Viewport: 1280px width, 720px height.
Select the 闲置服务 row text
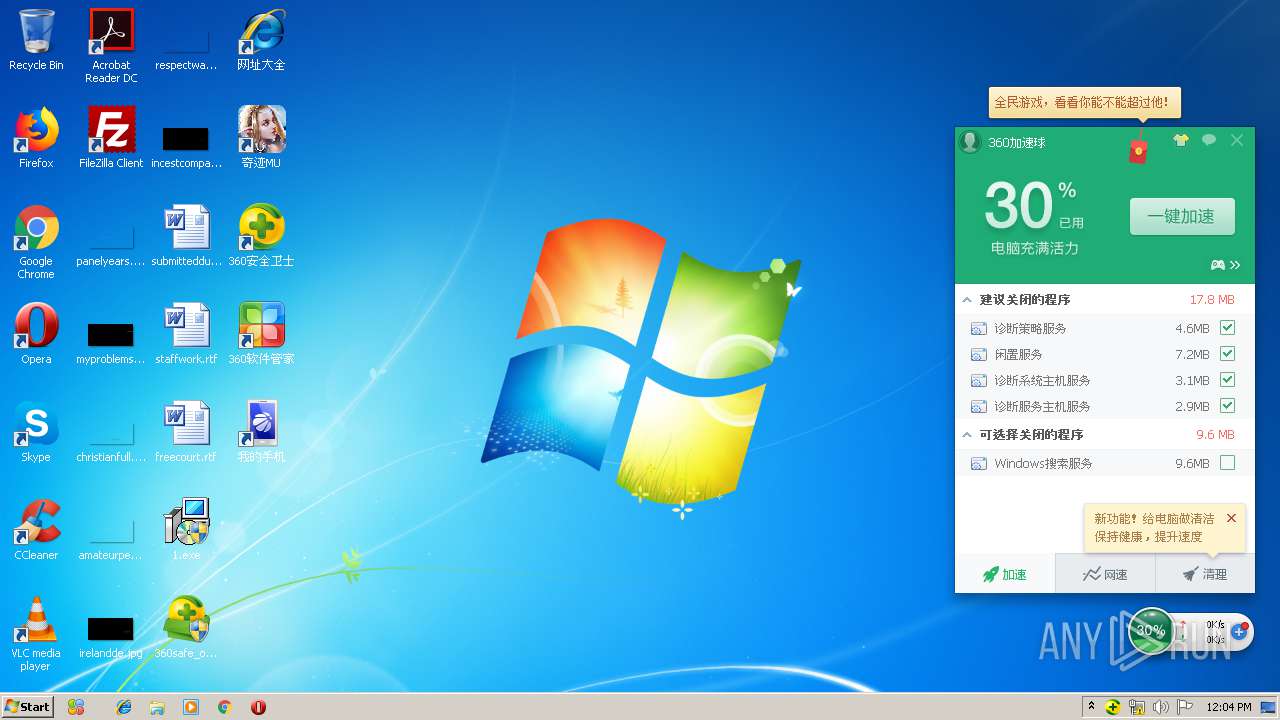click(1018, 354)
